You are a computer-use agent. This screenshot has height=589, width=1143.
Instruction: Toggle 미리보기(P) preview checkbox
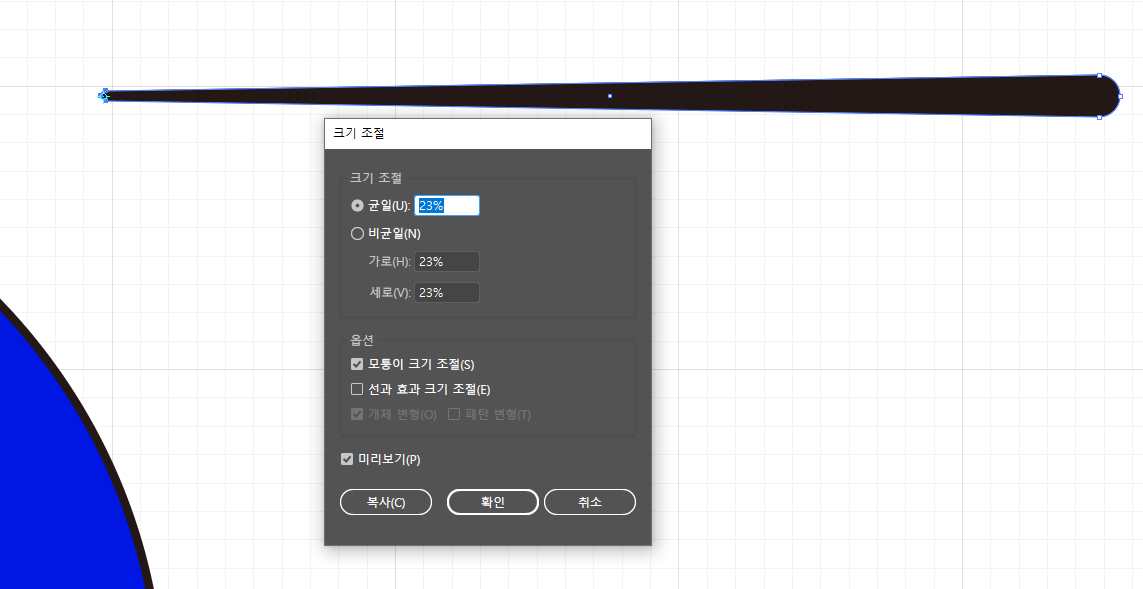pyautogui.click(x=347, y=459)
